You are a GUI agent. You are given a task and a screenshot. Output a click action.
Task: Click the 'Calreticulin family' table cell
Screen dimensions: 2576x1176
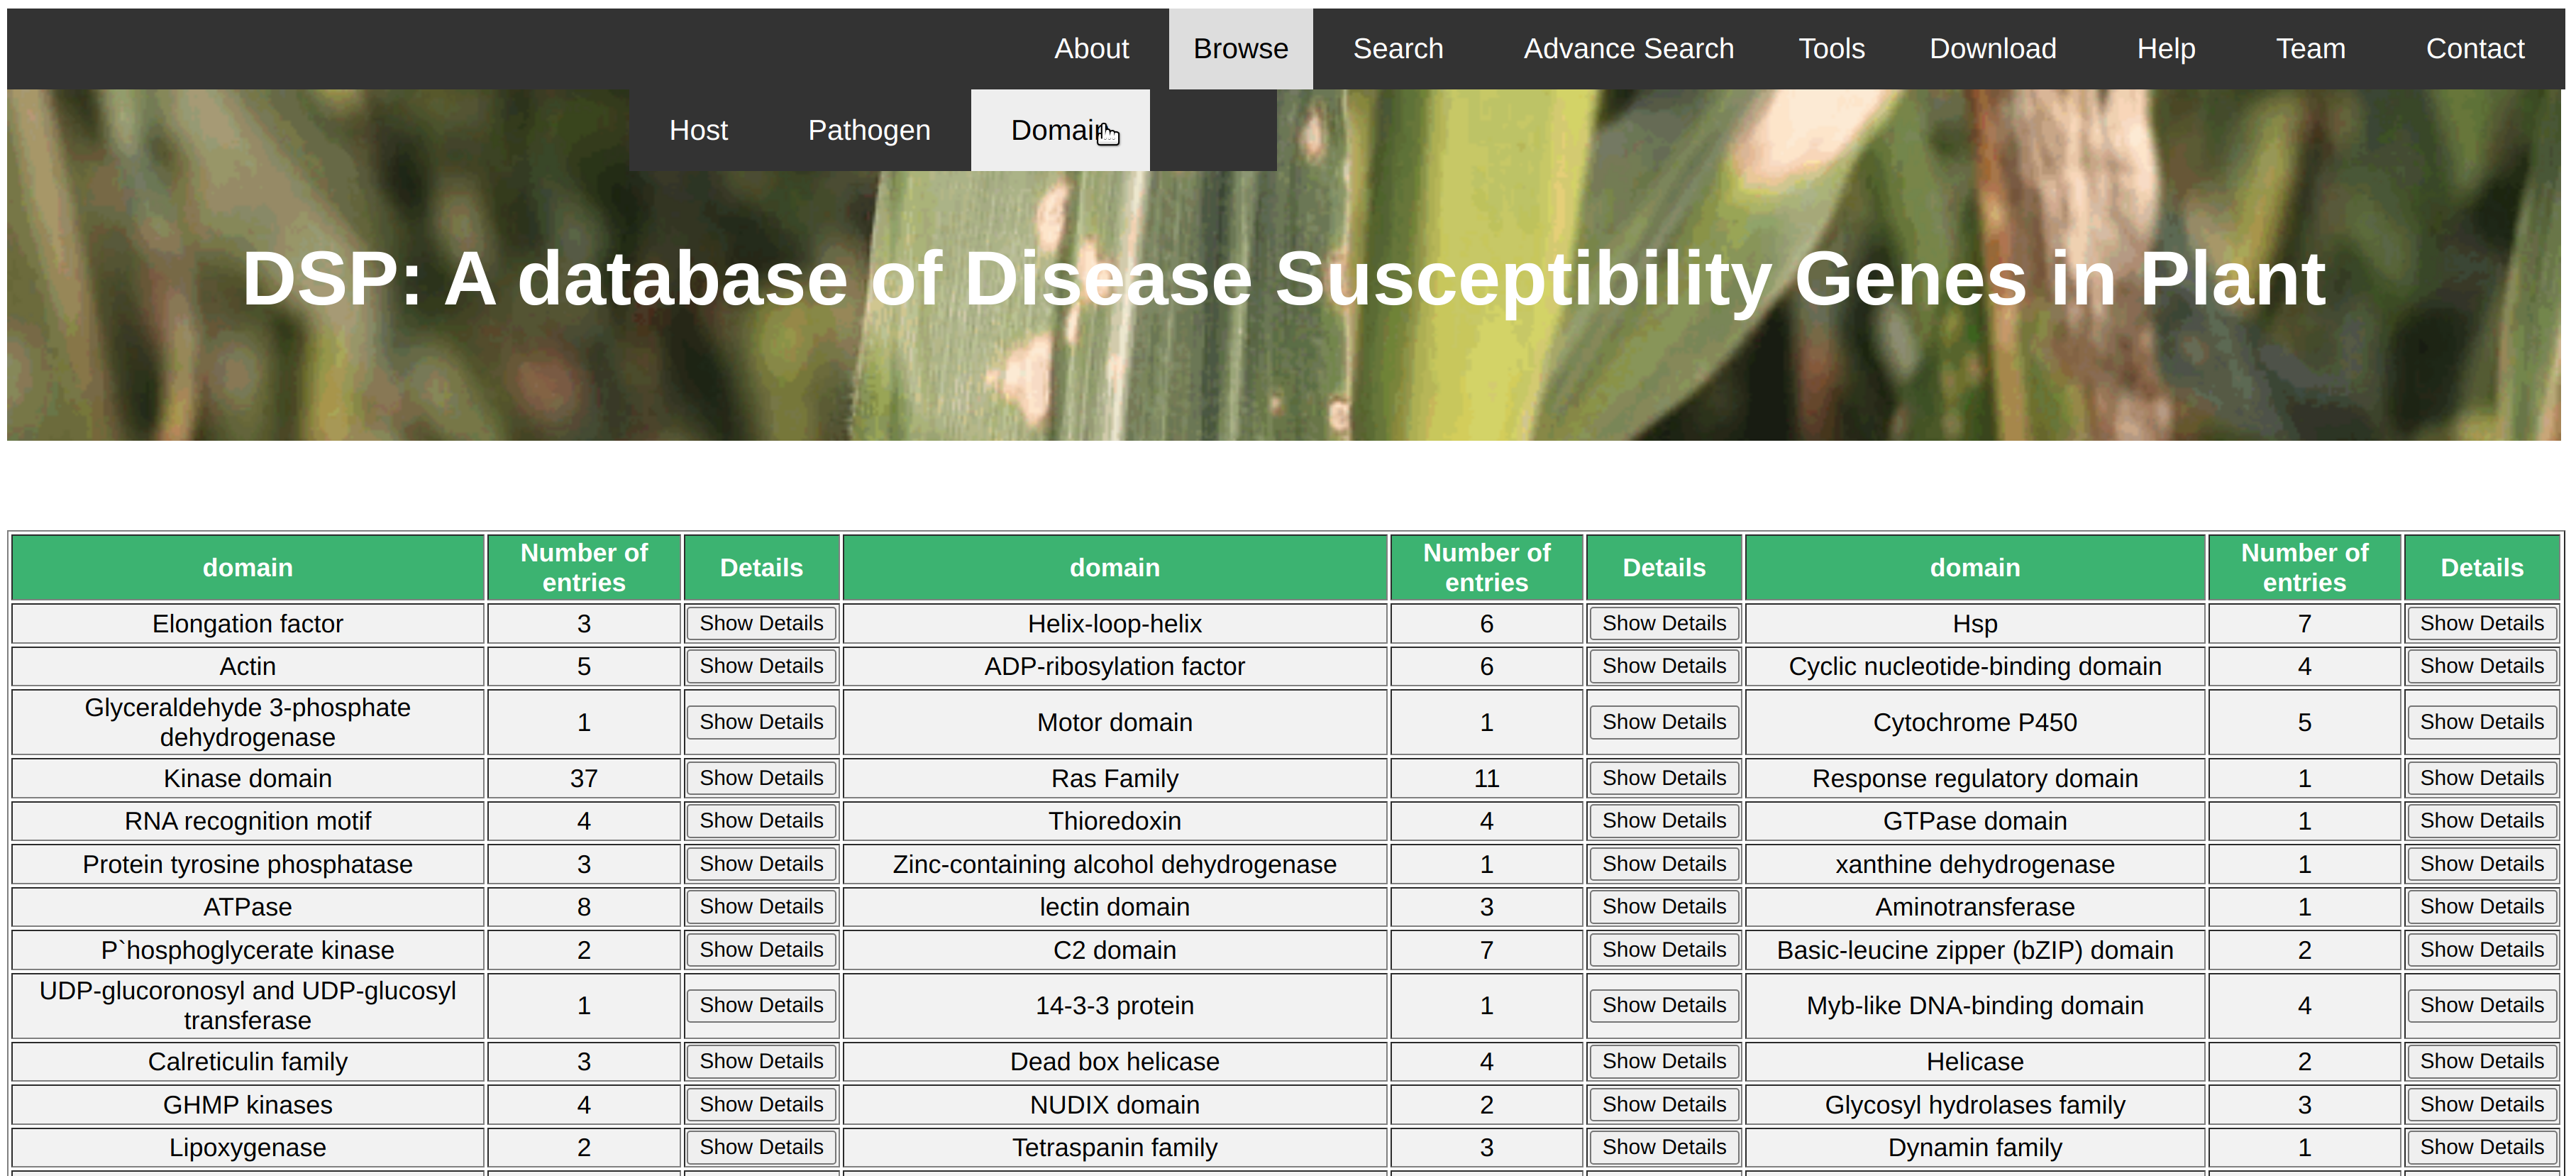click(248, 1061)
